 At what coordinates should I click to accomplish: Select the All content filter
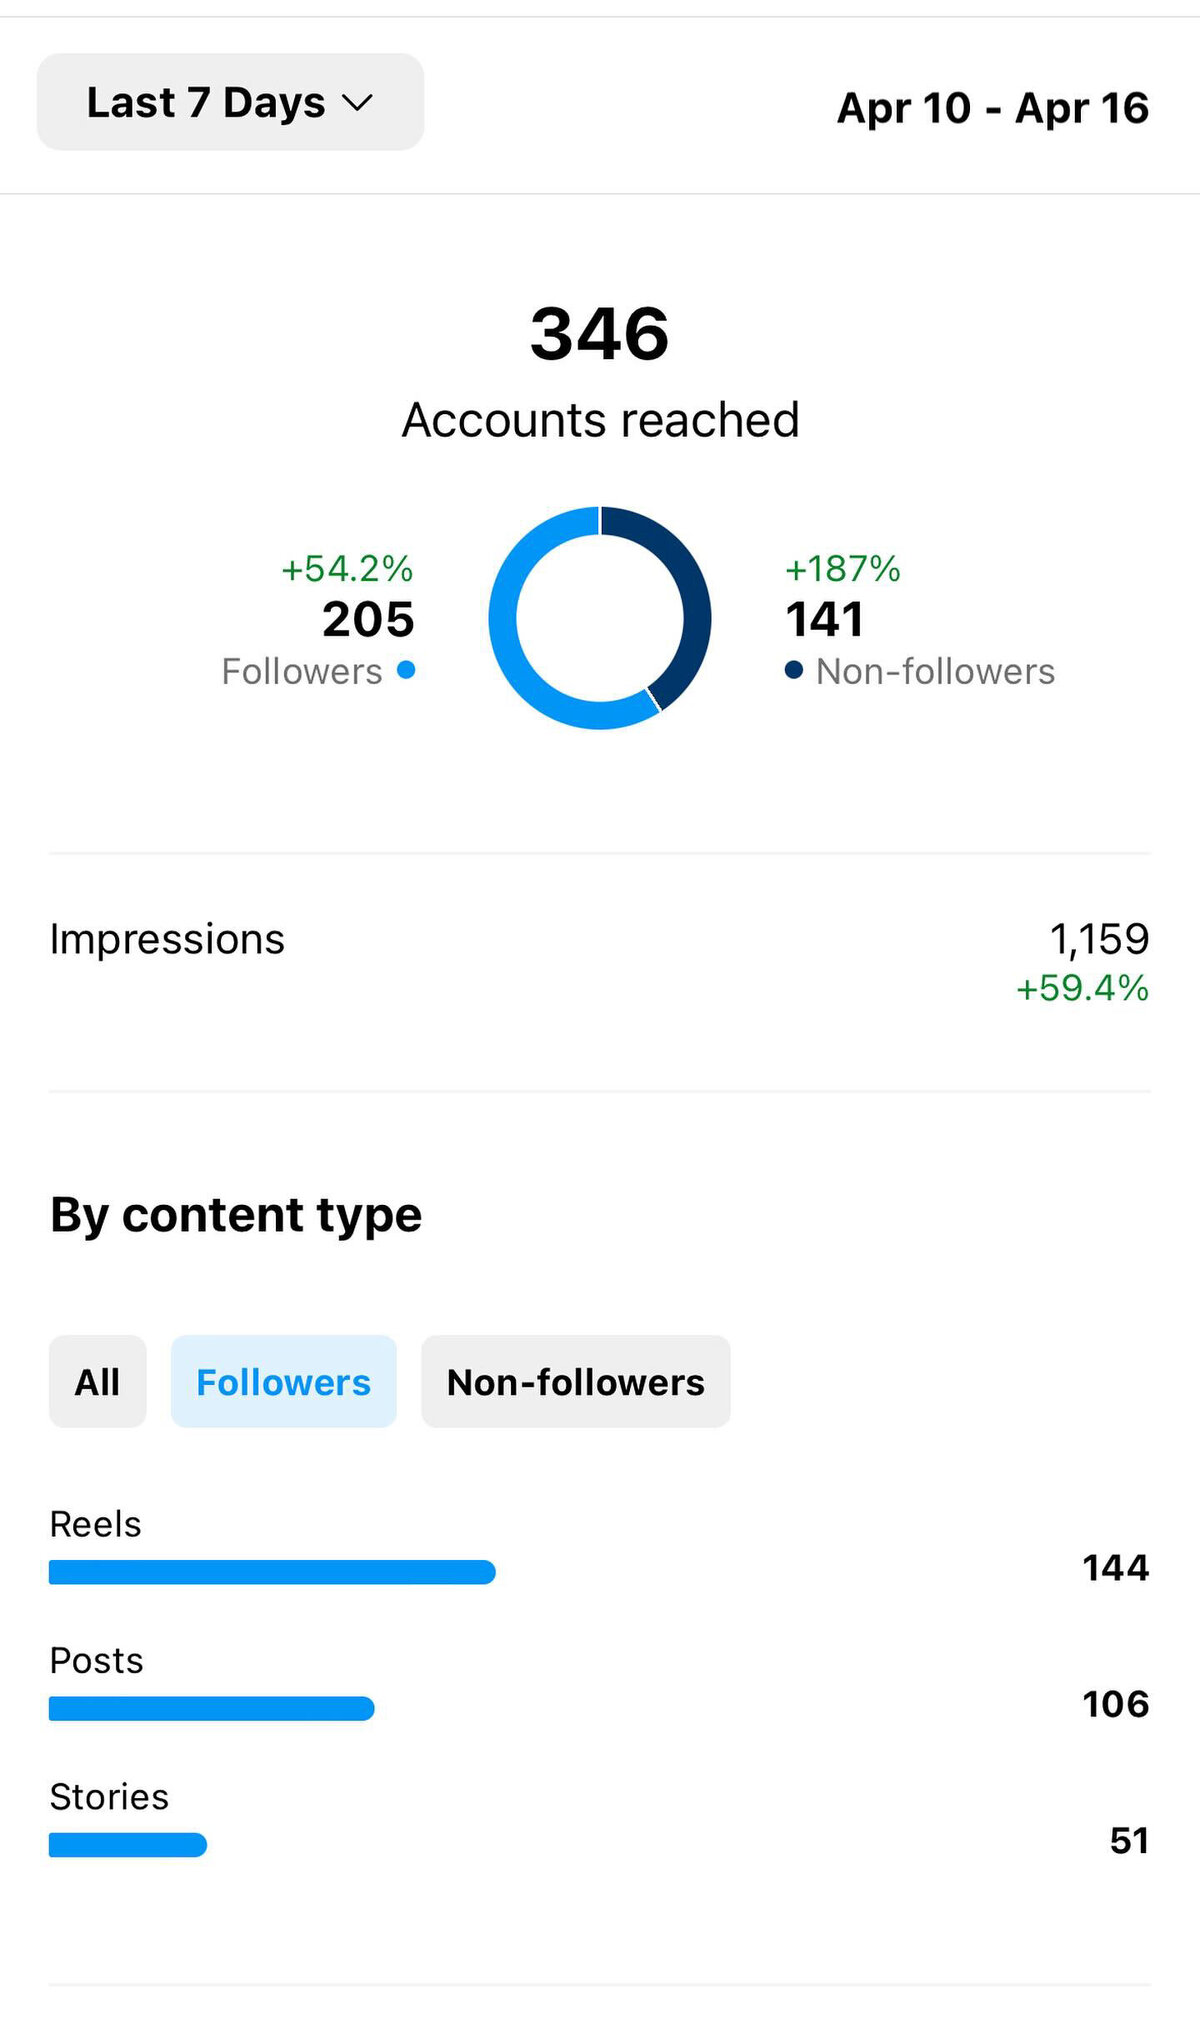tap(98, 1381)
